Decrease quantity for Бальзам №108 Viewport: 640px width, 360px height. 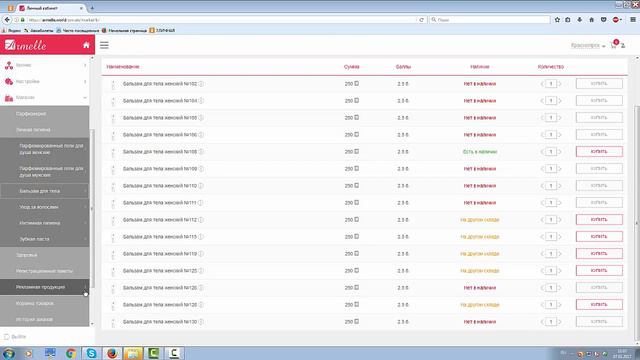(x=542, y=152)
